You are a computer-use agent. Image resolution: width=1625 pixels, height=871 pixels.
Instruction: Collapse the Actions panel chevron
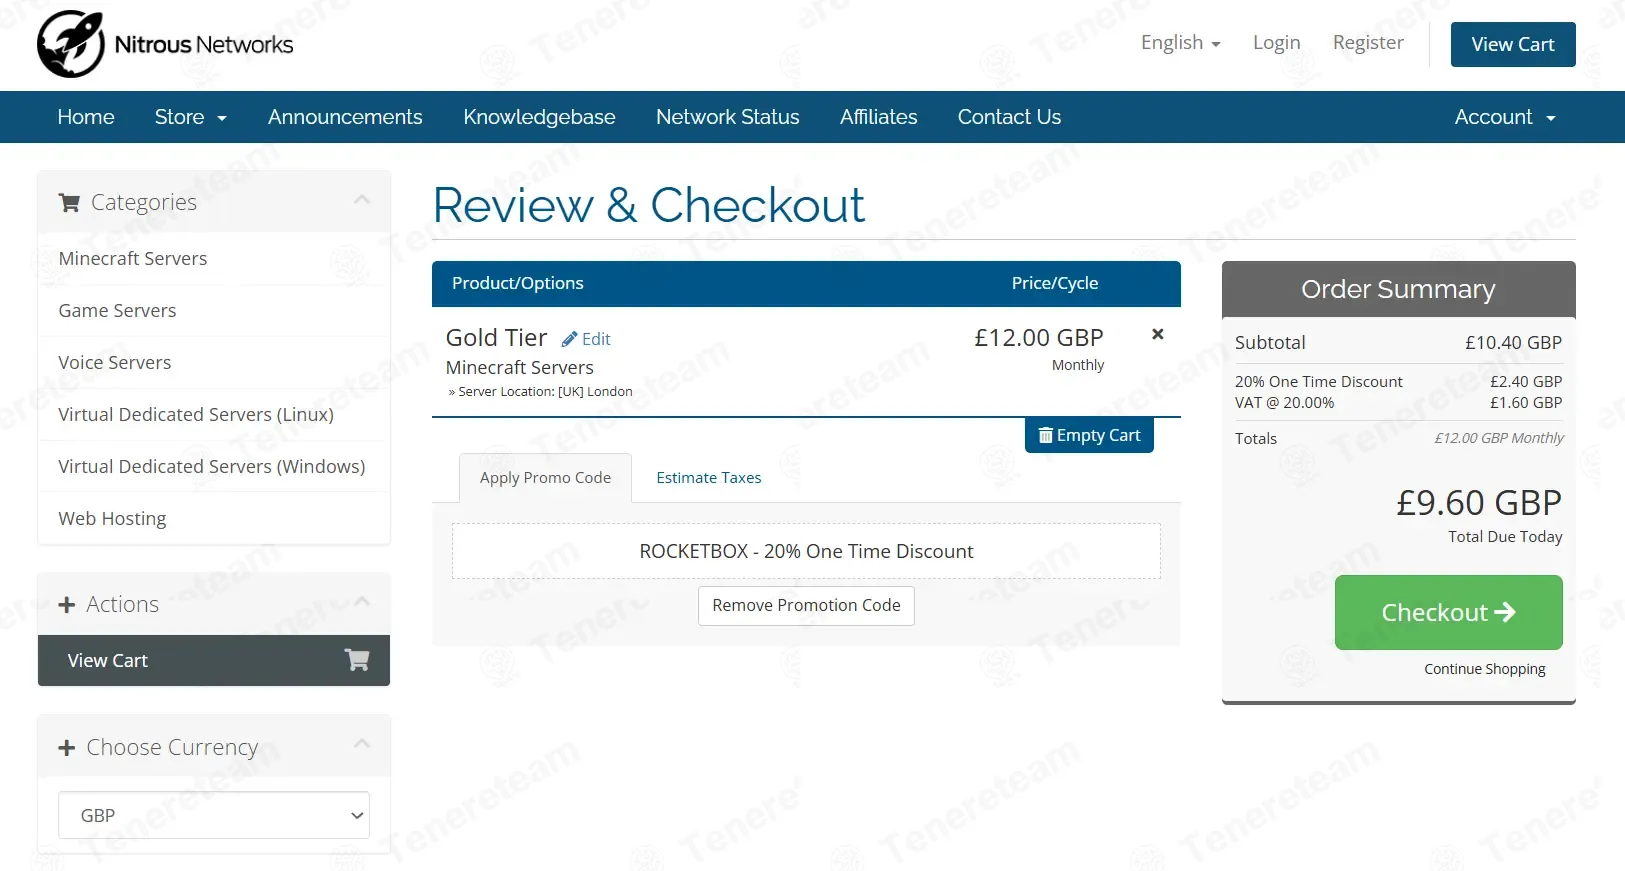tap(362, 602)
